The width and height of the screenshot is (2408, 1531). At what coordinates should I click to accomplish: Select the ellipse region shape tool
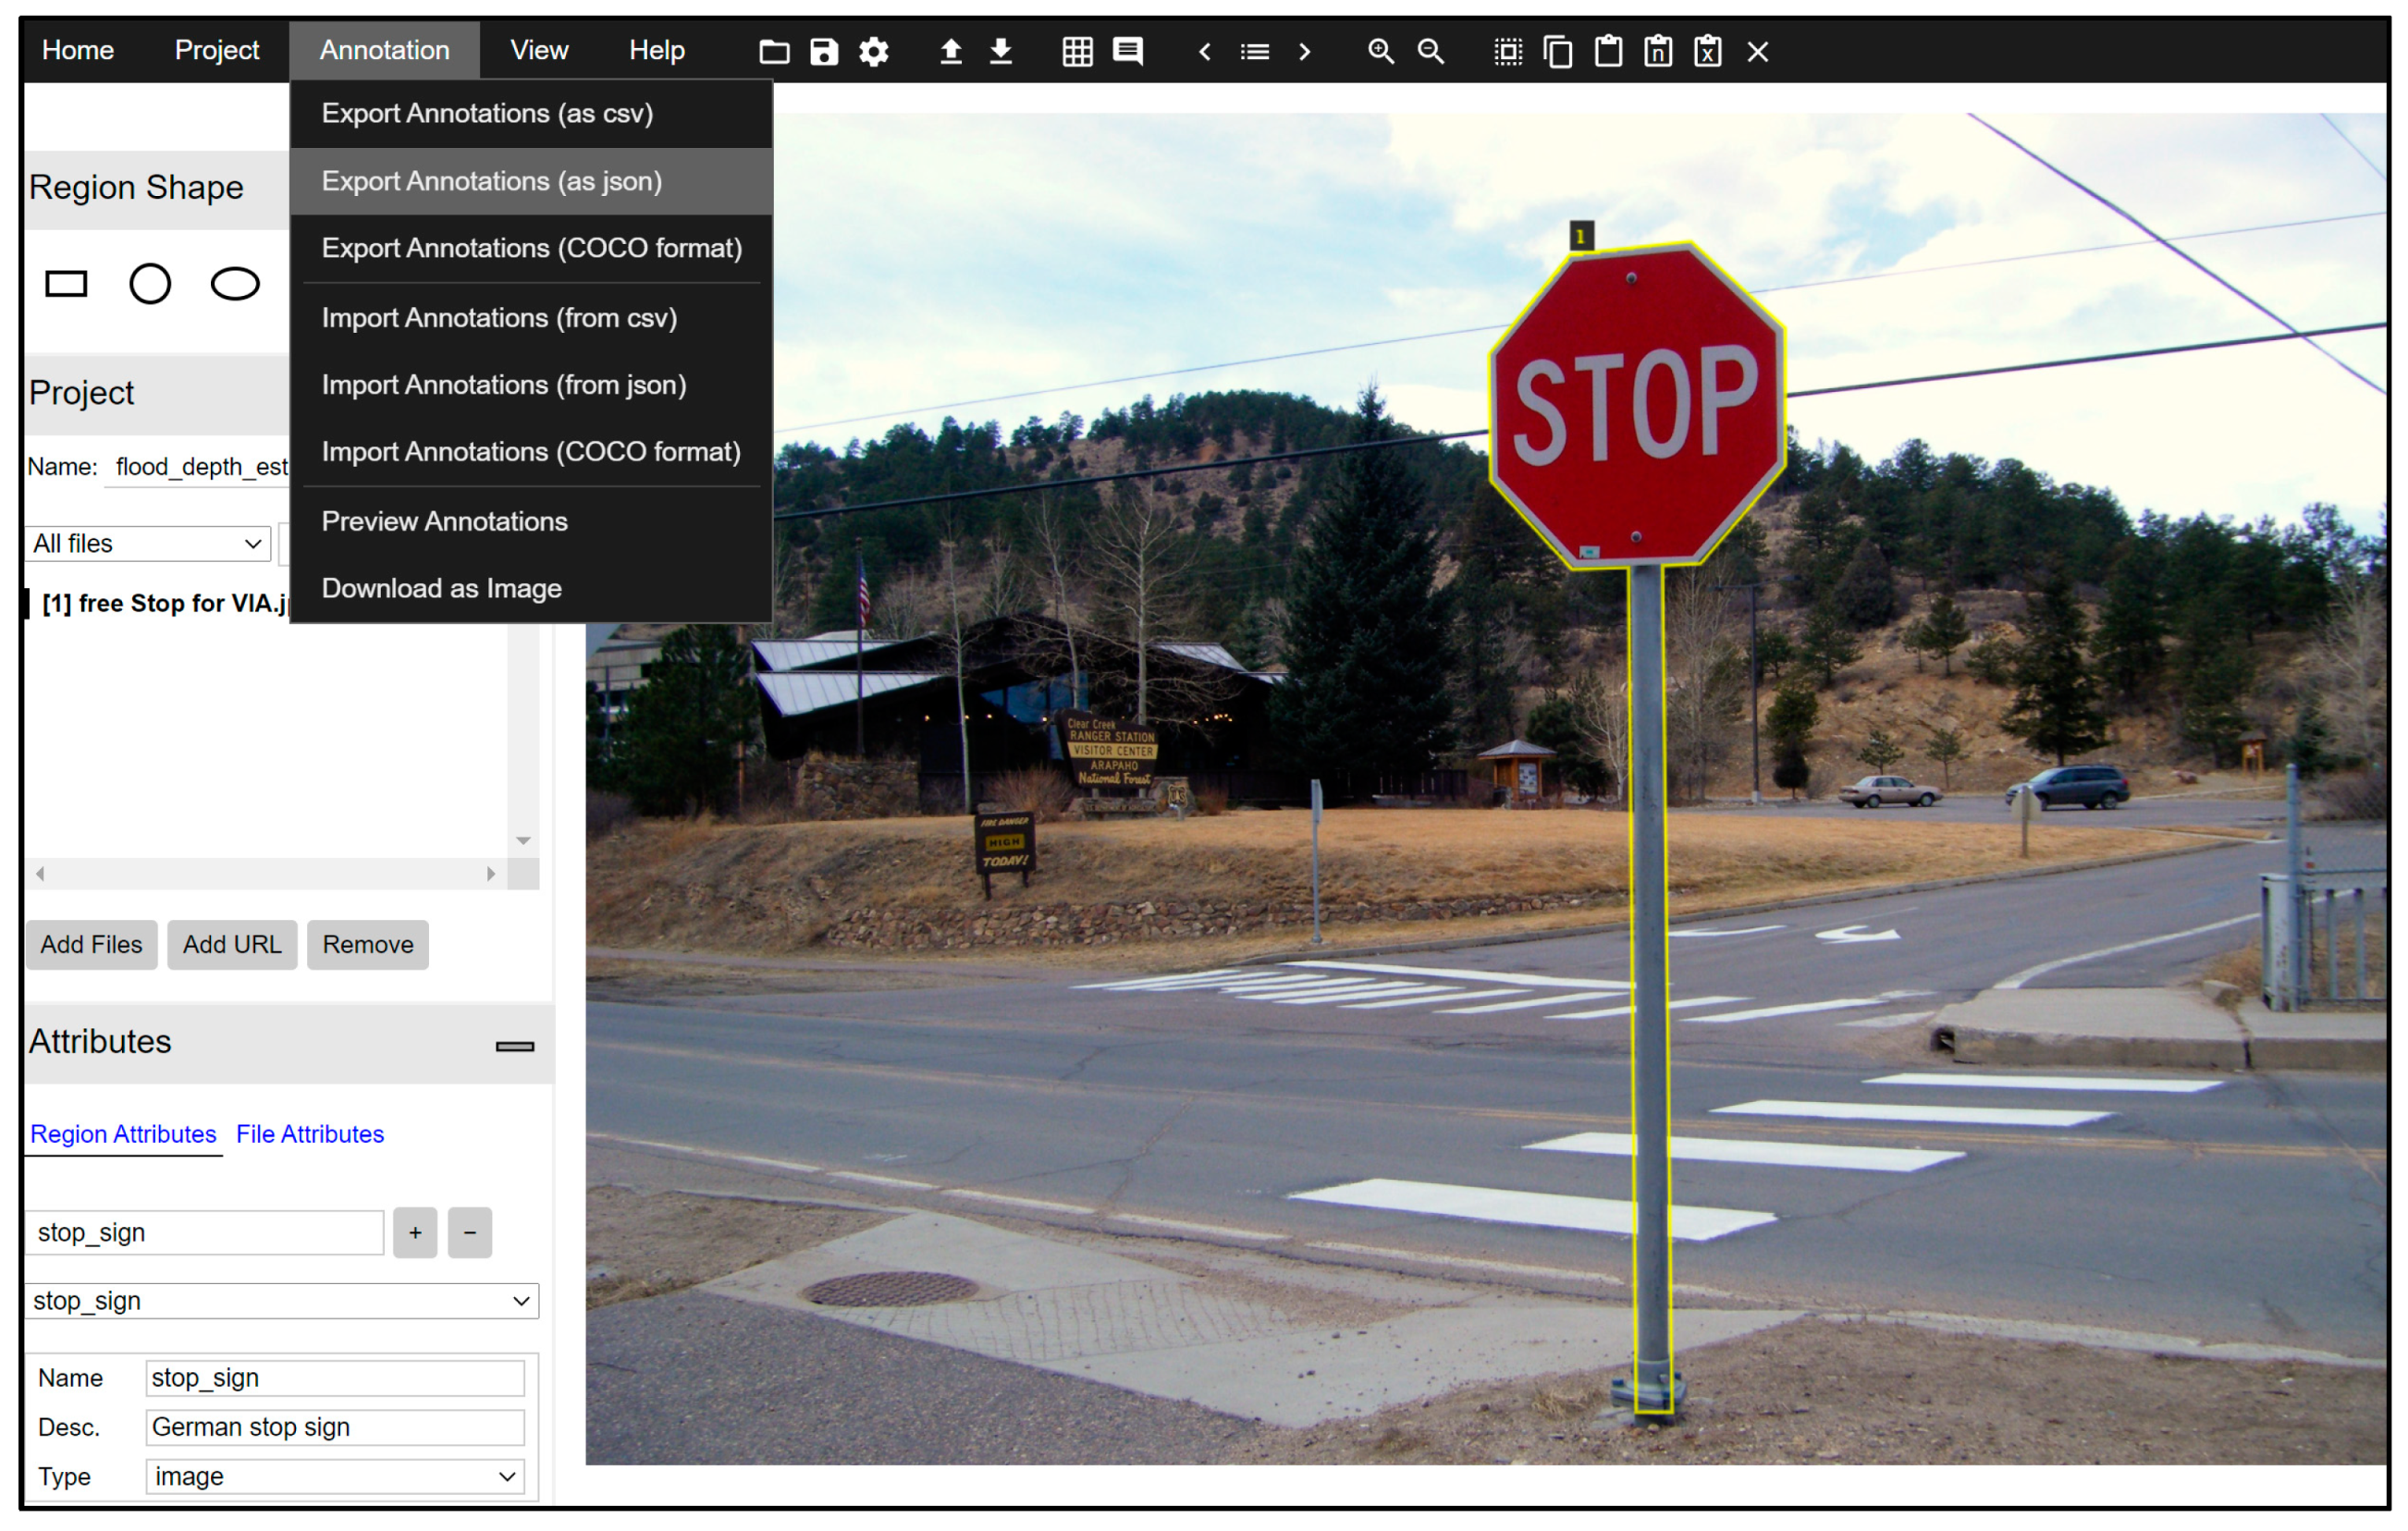coord(235,284)
